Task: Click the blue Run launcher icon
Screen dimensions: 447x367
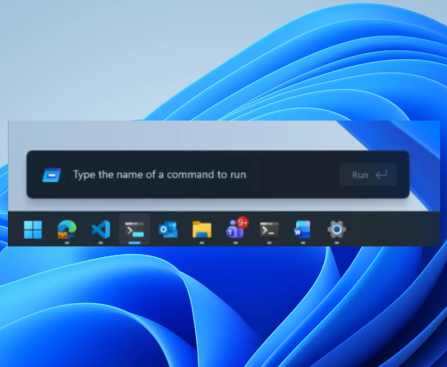Action: 52,175
